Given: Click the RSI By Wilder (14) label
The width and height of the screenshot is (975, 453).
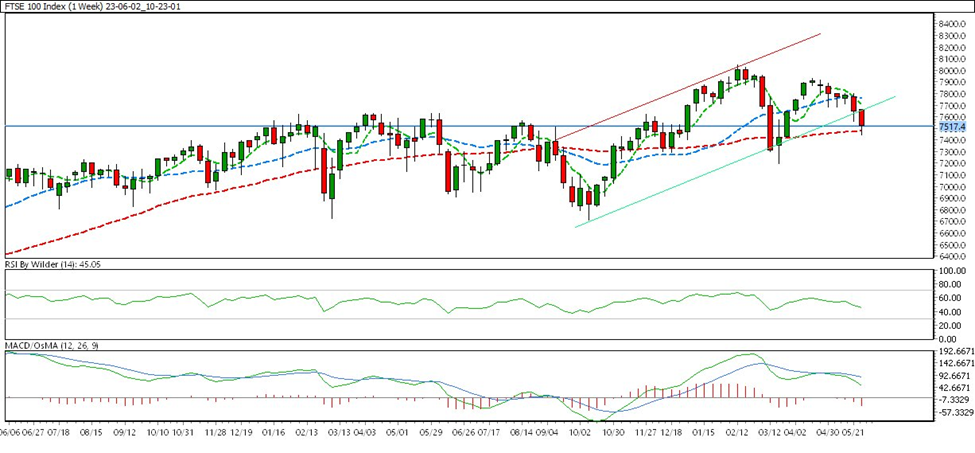Looking at the screenshot, I should point(52,264).
